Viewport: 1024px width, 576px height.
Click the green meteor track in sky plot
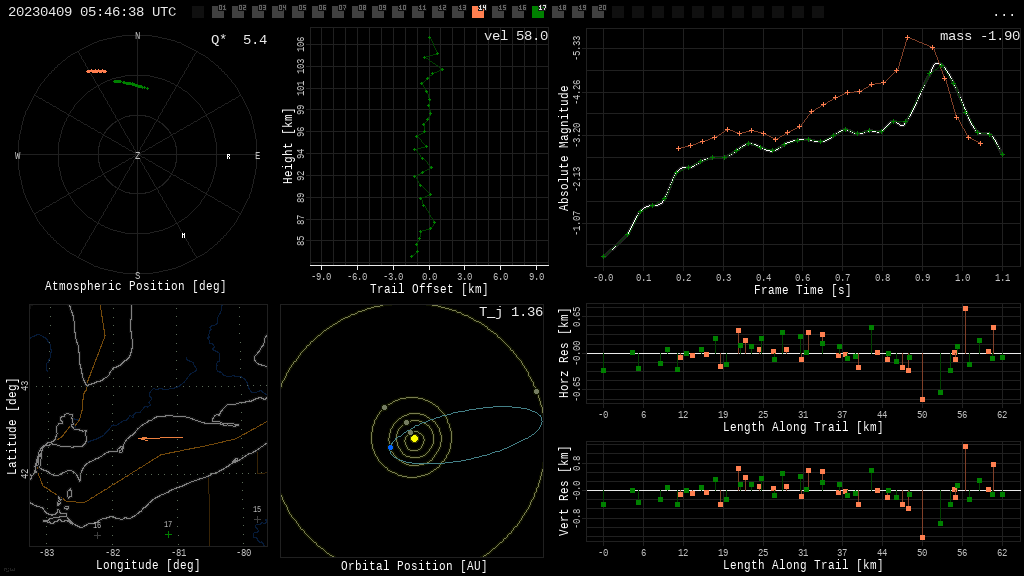131,84
